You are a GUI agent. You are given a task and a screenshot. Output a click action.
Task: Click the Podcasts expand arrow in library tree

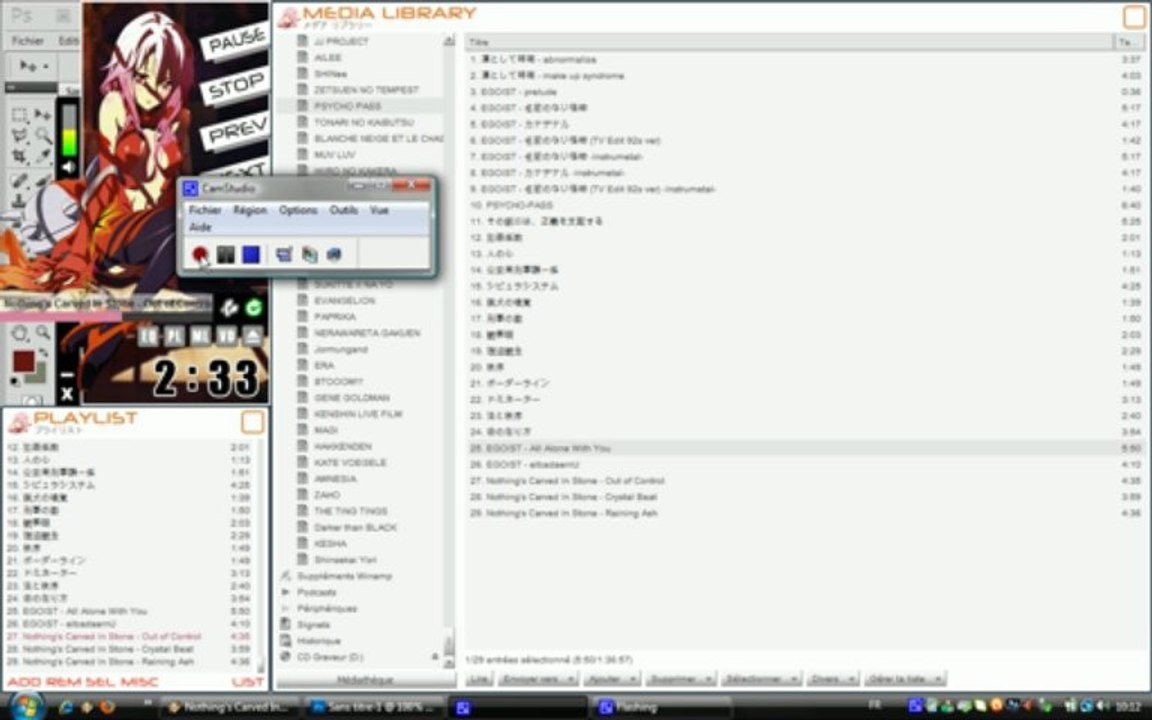click(285, 592)
